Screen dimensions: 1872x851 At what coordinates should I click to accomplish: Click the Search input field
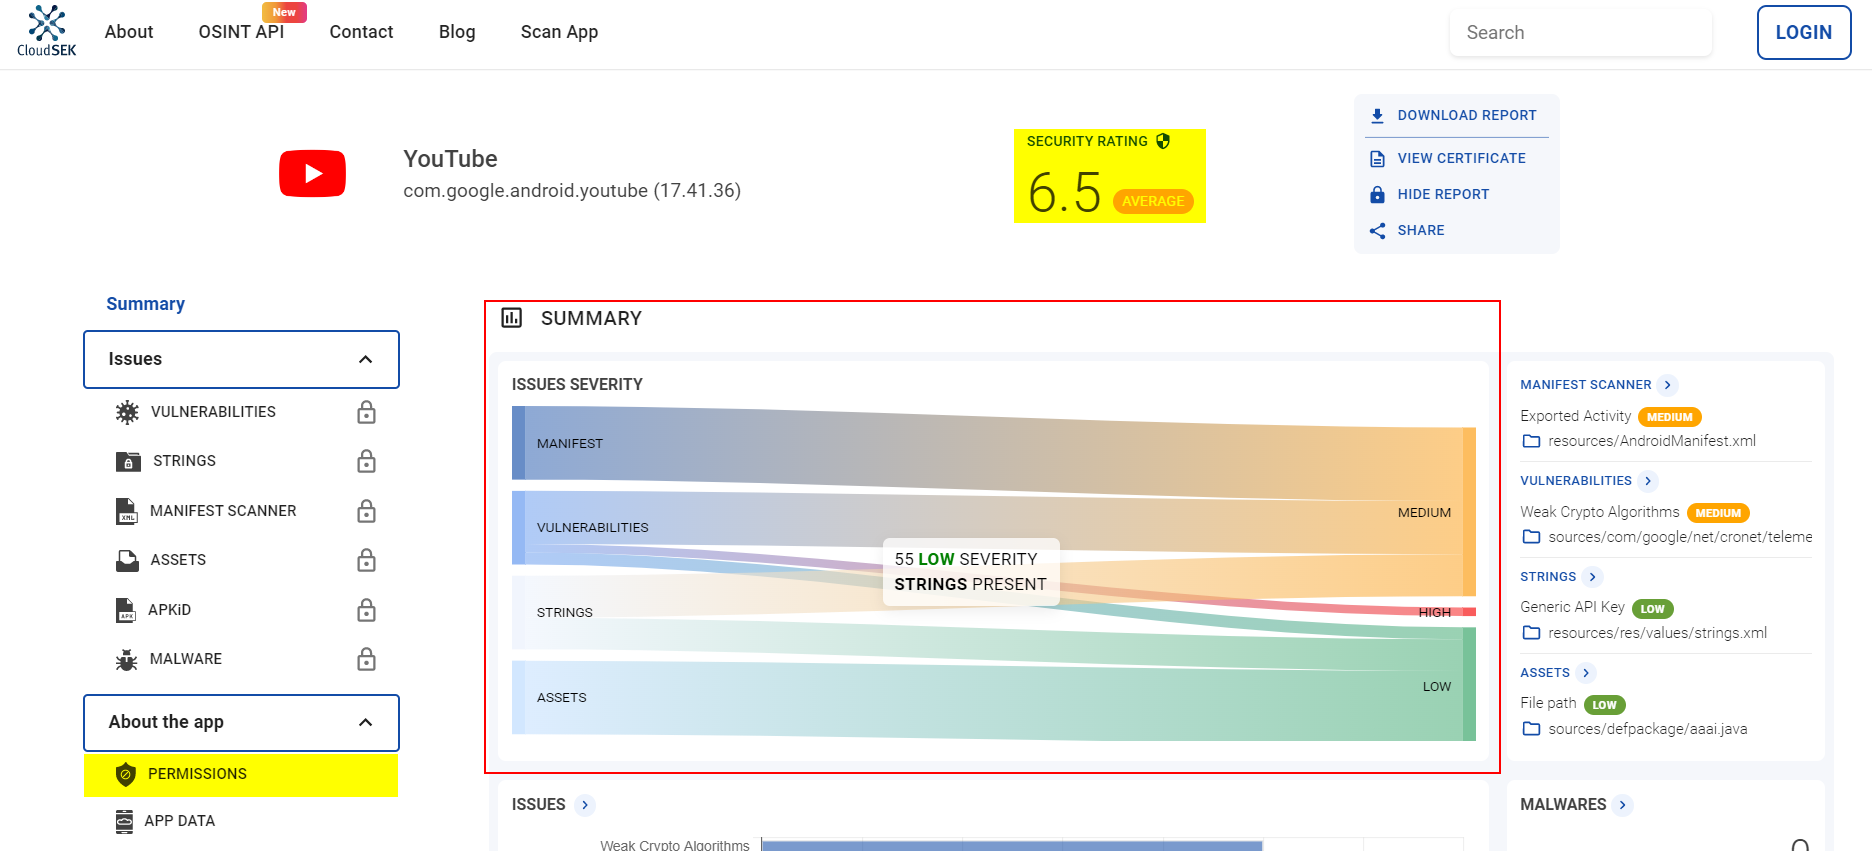coord(1581,33)
